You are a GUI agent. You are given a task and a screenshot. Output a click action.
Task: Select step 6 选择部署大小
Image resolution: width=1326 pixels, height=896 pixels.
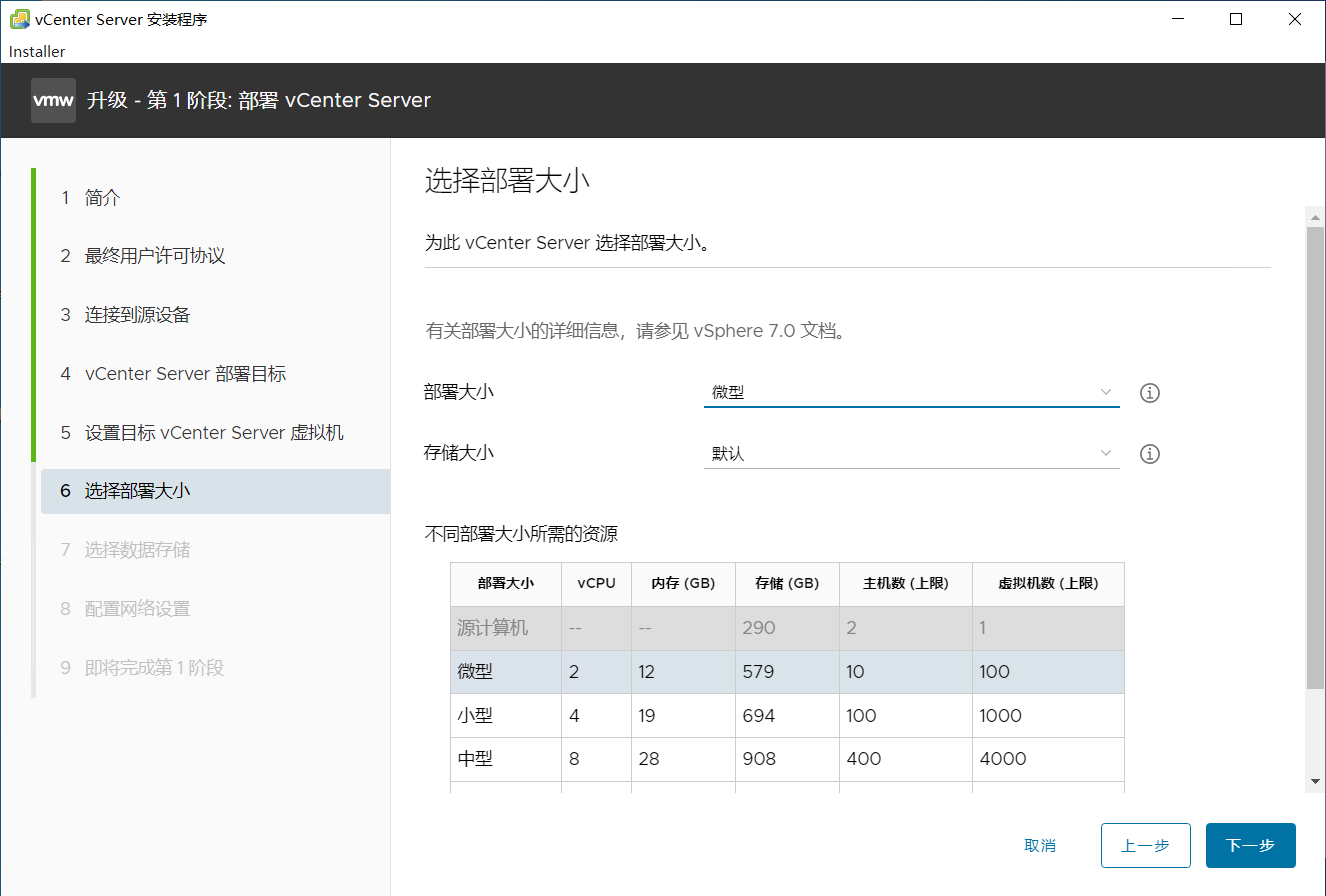[215, 491]
